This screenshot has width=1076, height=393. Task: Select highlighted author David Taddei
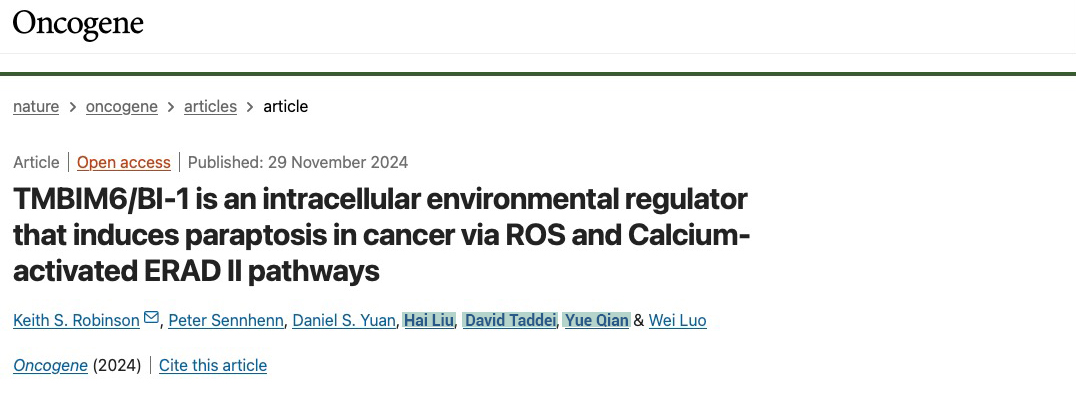click(x=510, y=320)
